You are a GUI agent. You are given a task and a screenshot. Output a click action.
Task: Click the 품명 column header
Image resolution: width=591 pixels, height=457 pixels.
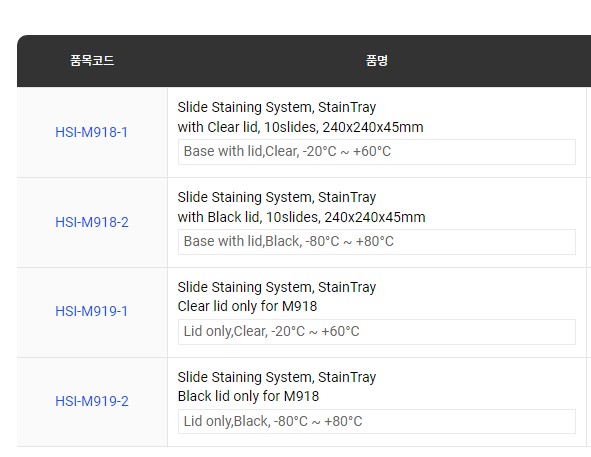point(377,60)
